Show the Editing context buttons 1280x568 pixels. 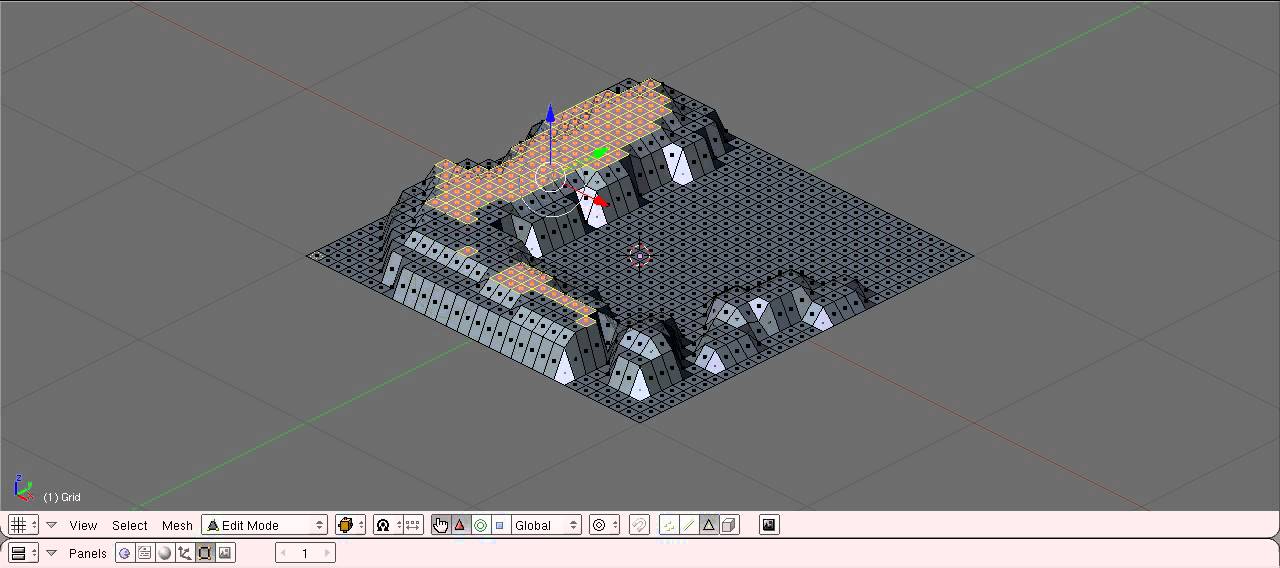pos(205,553)
